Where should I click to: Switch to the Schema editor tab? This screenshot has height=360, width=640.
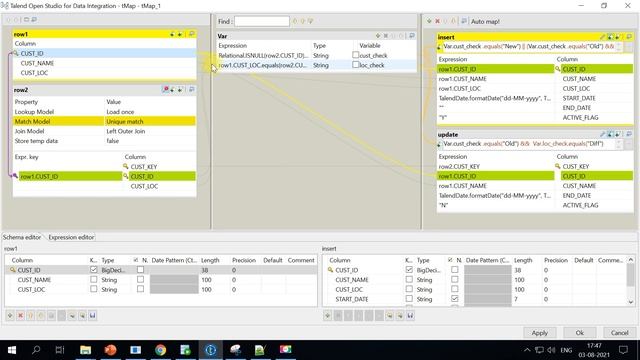[22, 237]
